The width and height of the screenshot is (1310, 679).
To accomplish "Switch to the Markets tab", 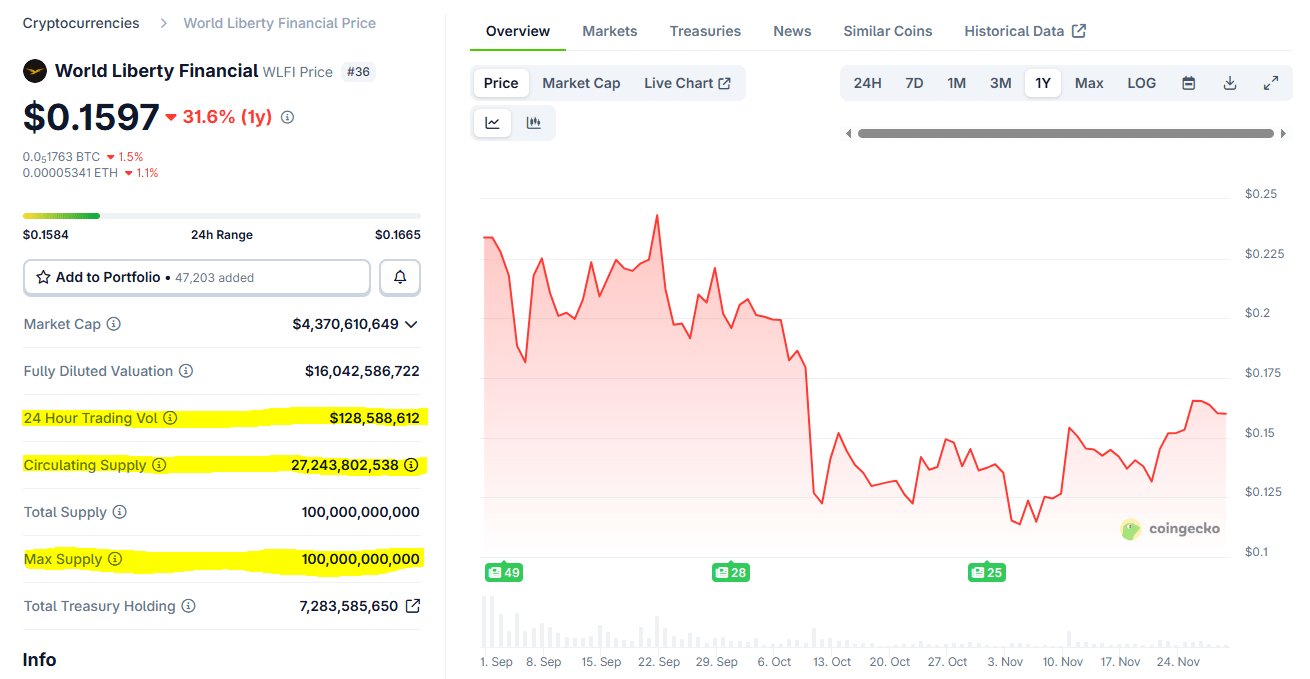I will [609, 31].
